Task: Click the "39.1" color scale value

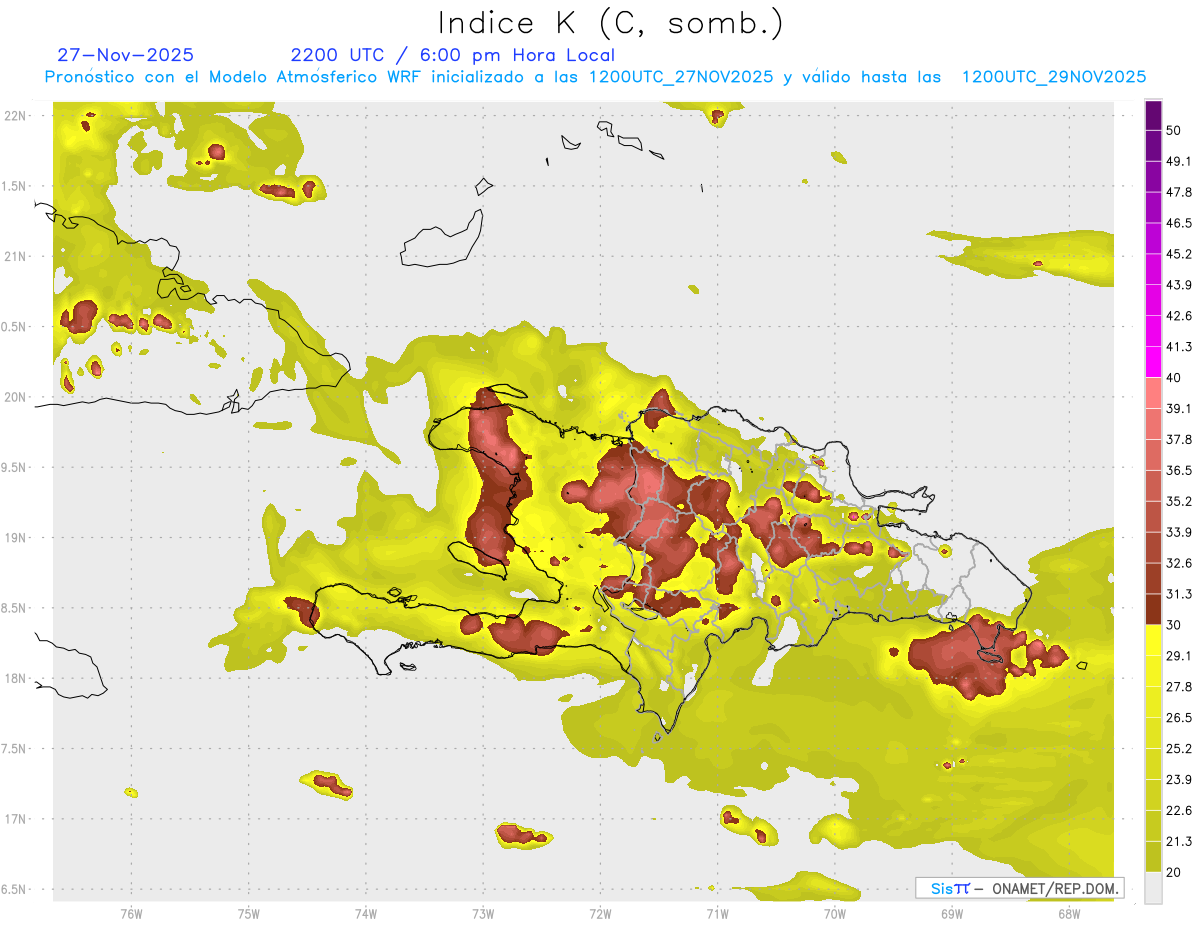Action: 1180,408
